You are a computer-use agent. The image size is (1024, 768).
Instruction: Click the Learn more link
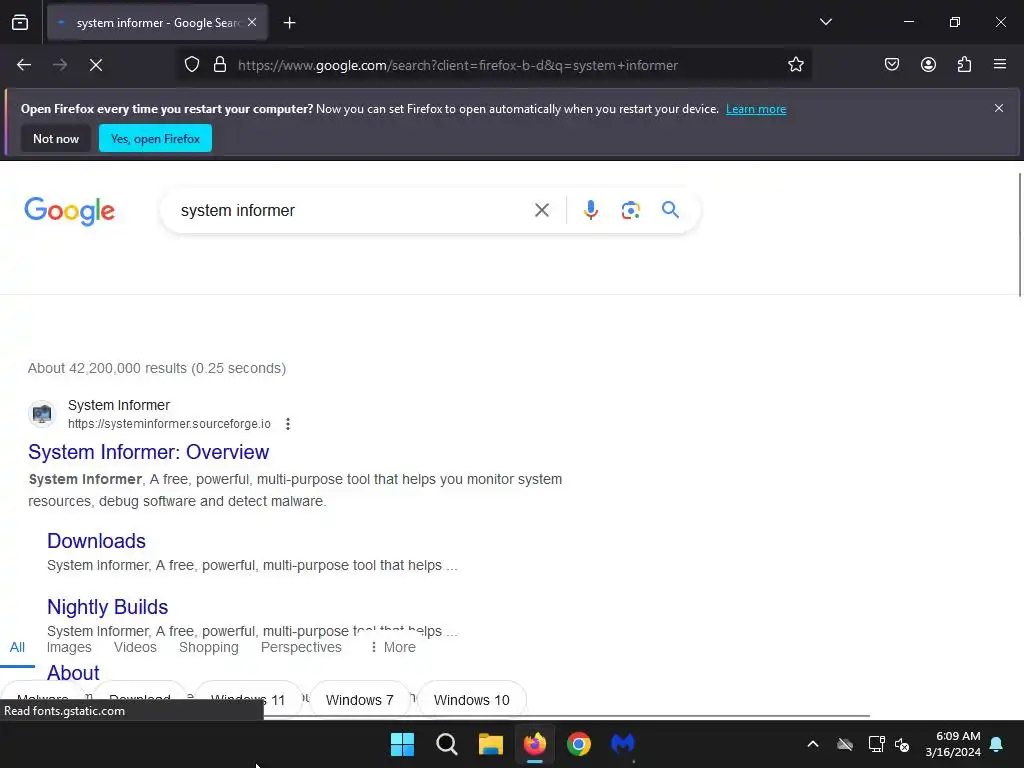pos(756,109)
